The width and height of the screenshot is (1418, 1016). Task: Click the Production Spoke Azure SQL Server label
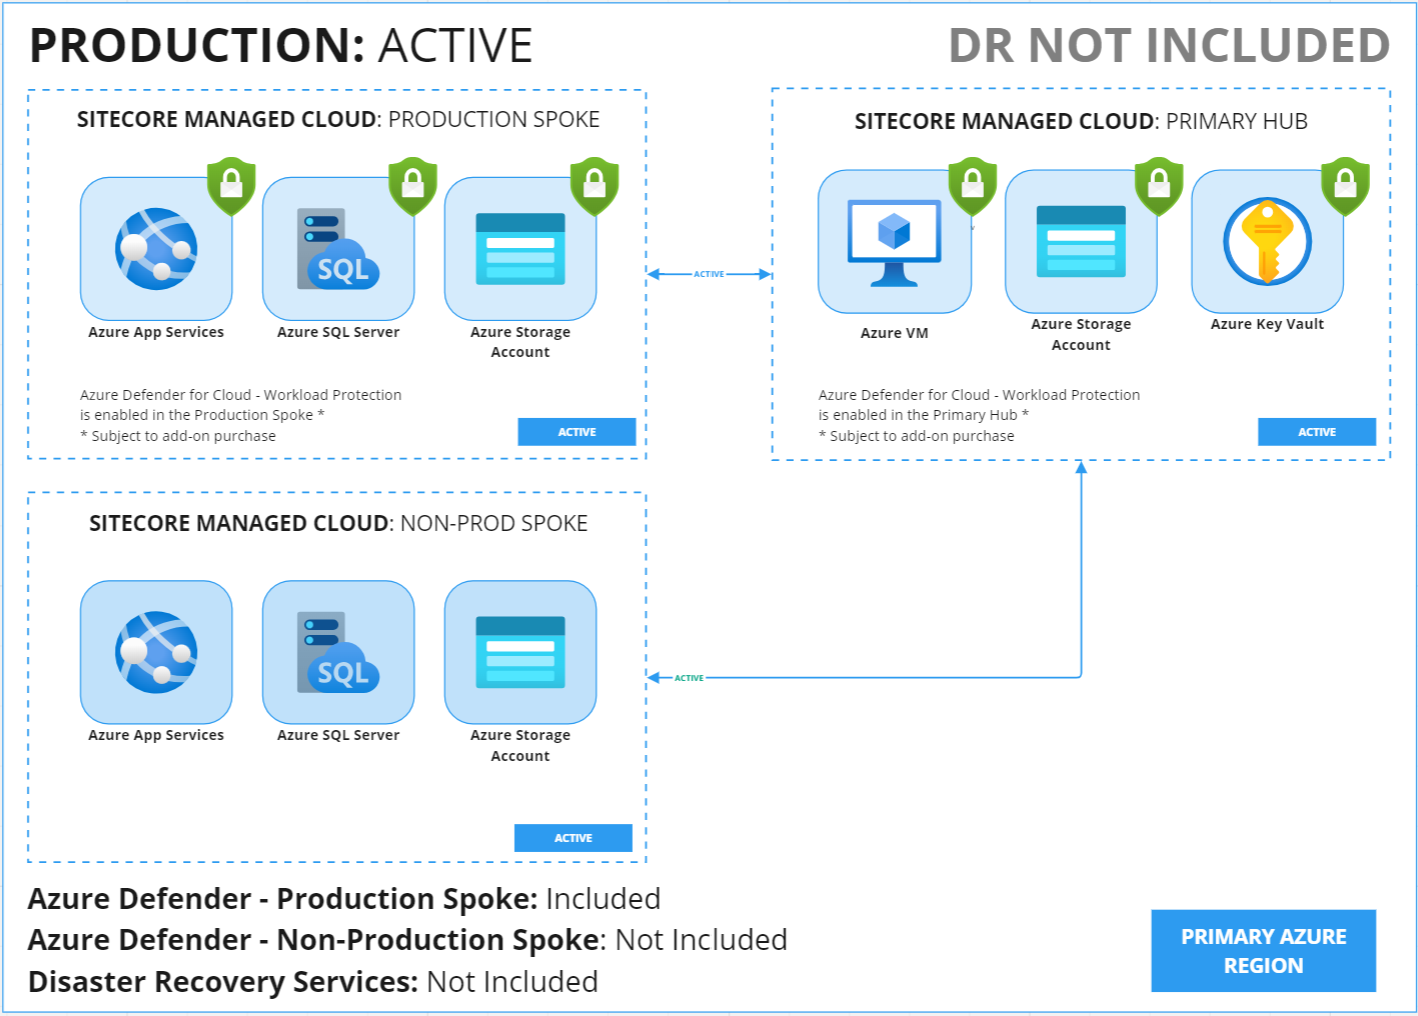[338, 332]
